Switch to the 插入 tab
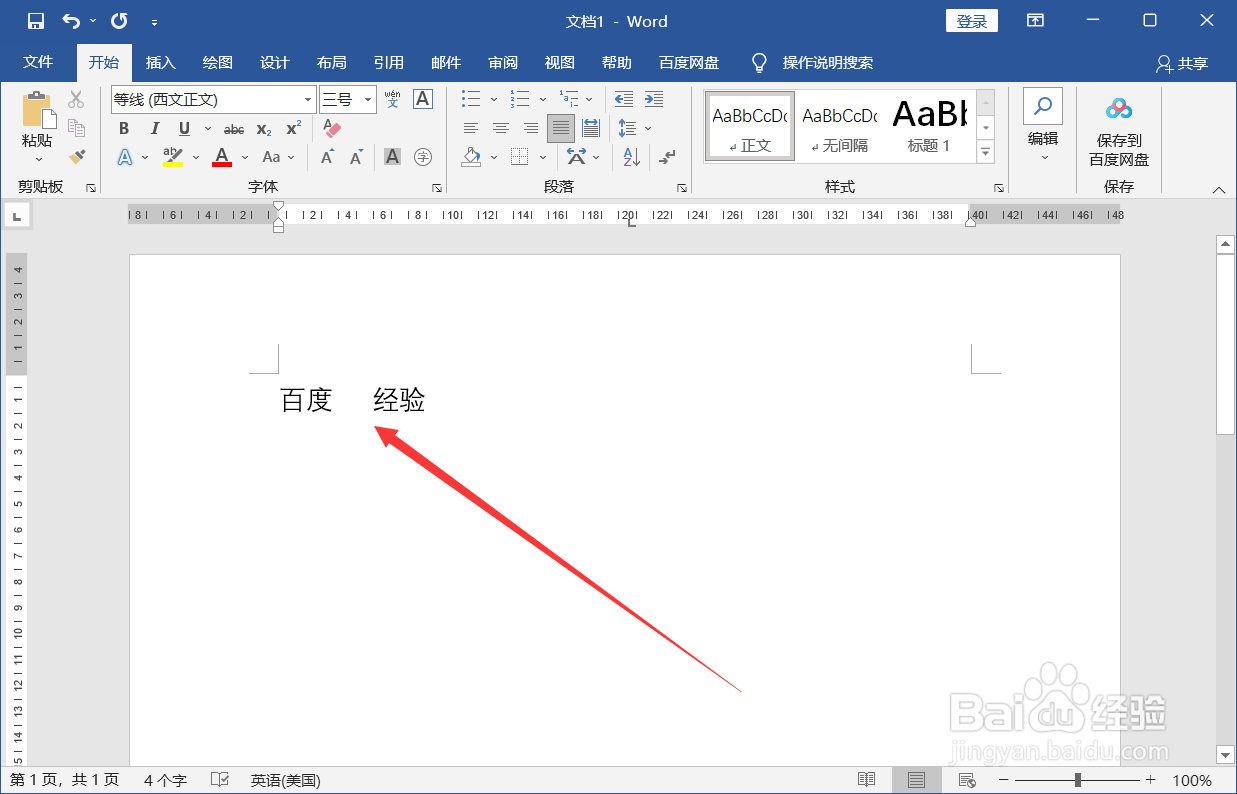This screenshot has height=794, width=1237. [161, 62]
